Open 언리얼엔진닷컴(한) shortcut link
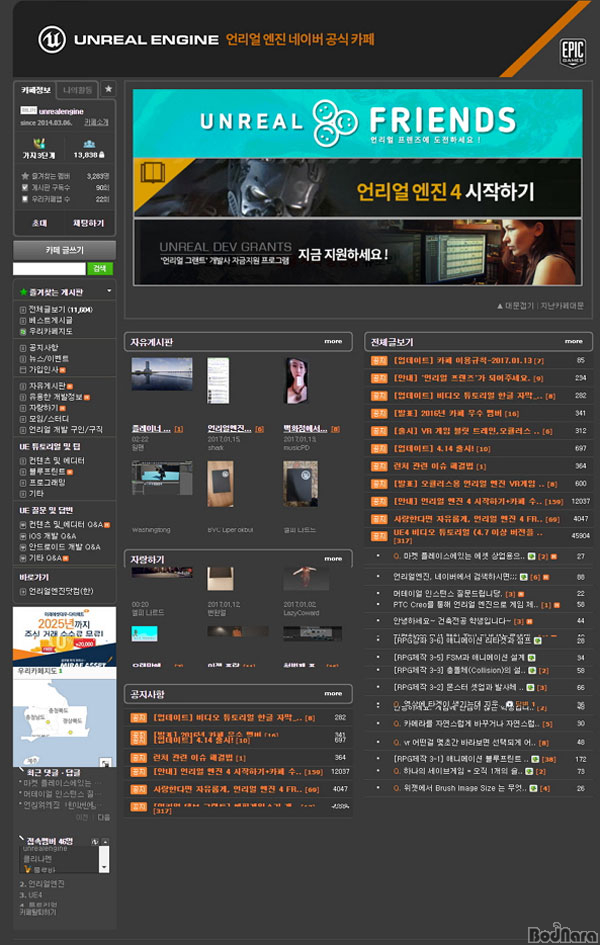Viewport: 600px width, 945px height. pos(61,591)
